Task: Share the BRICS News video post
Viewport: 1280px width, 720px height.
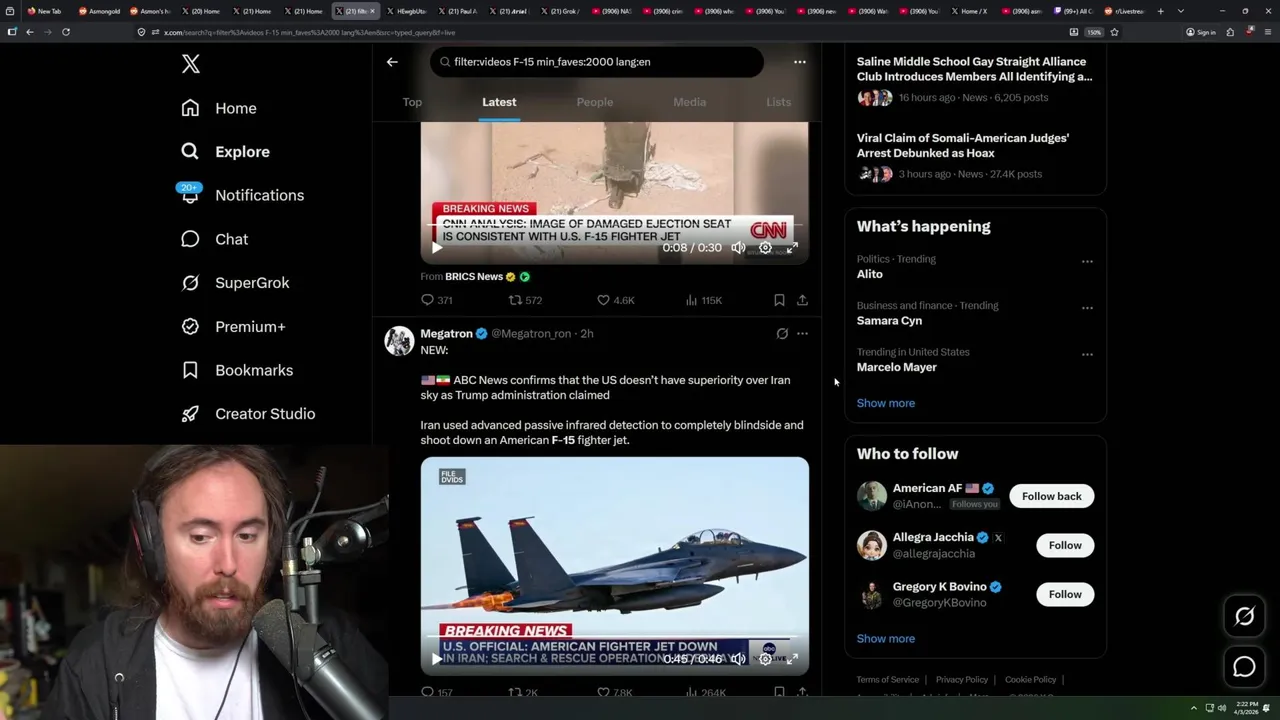Action: [x=802, y=300]
